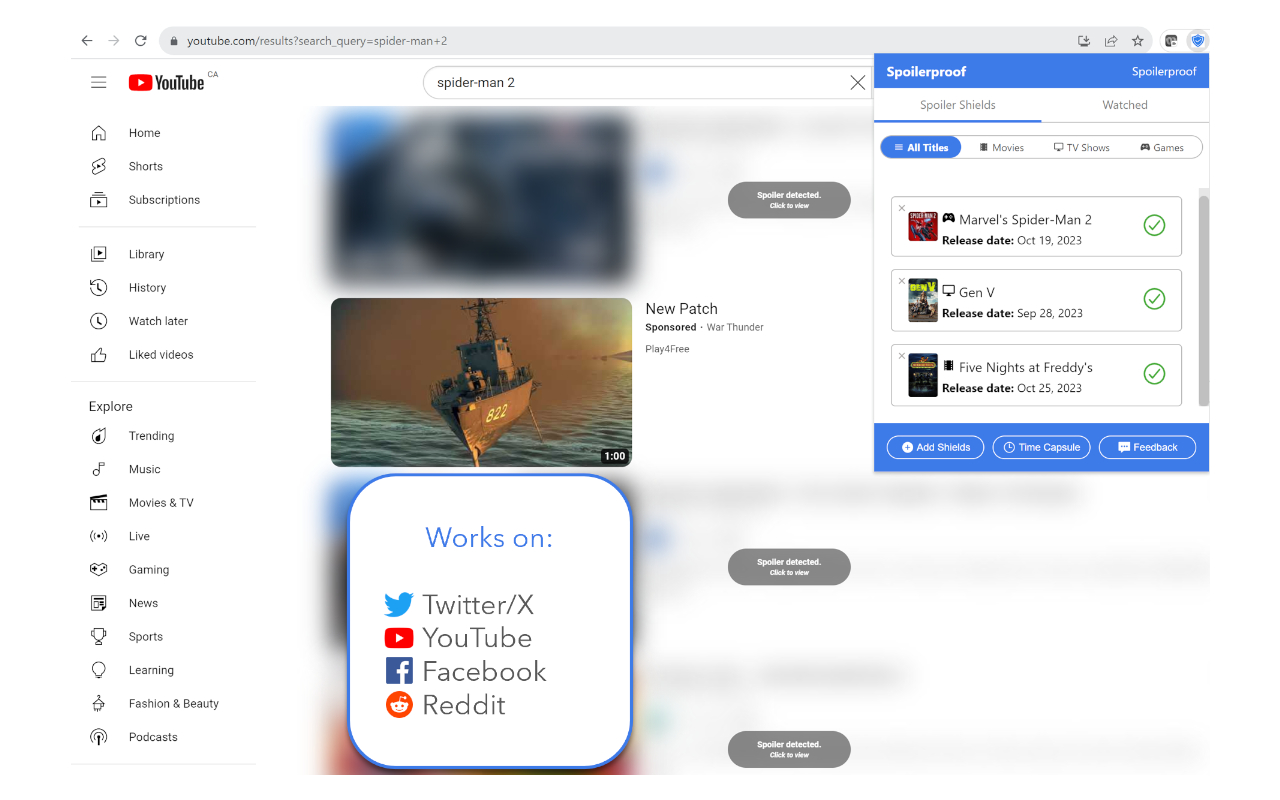
Task: Click the Add Shields button
Action: tap(936, 447)
